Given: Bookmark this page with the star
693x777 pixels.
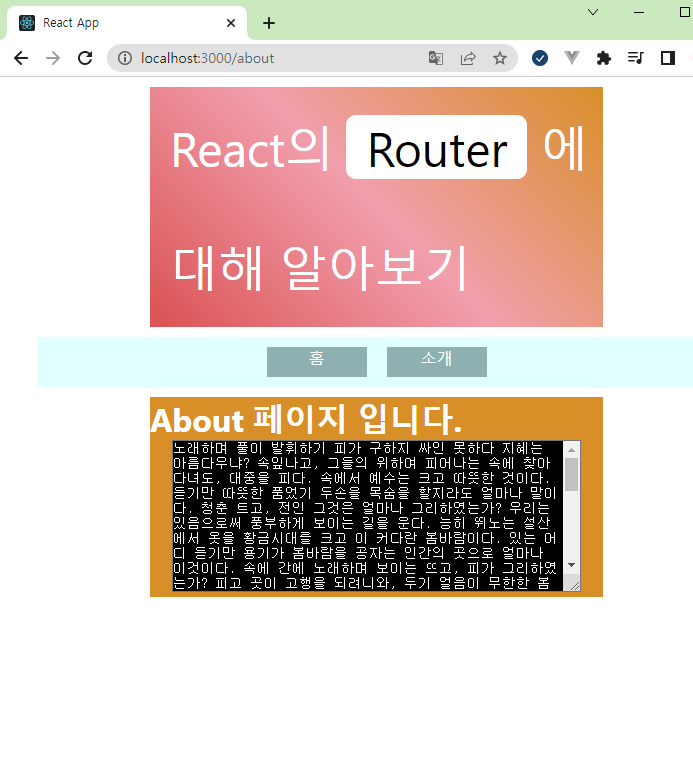Looking at the screenshot, I should pyautogui.click(x=500, y=58).
